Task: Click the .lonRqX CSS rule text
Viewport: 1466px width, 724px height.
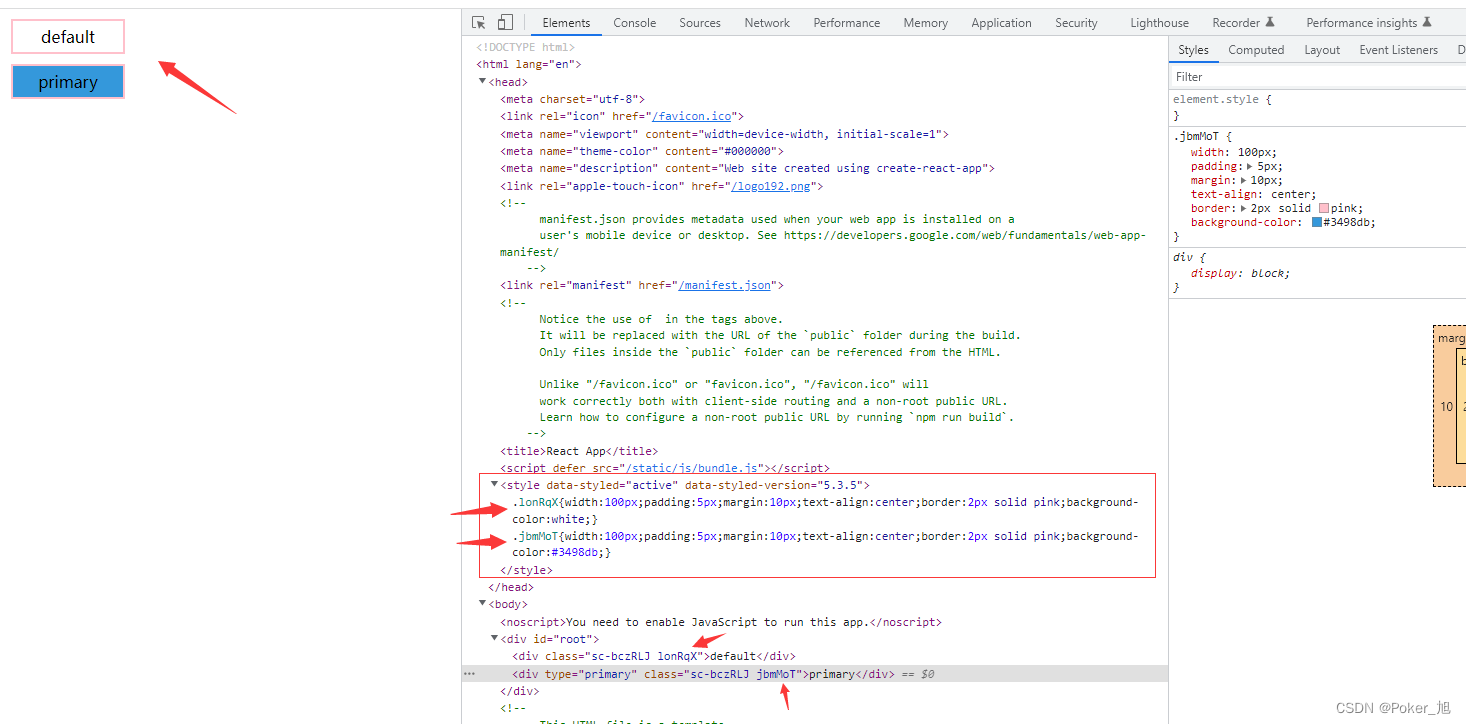Action: click(x=825, y=510)
